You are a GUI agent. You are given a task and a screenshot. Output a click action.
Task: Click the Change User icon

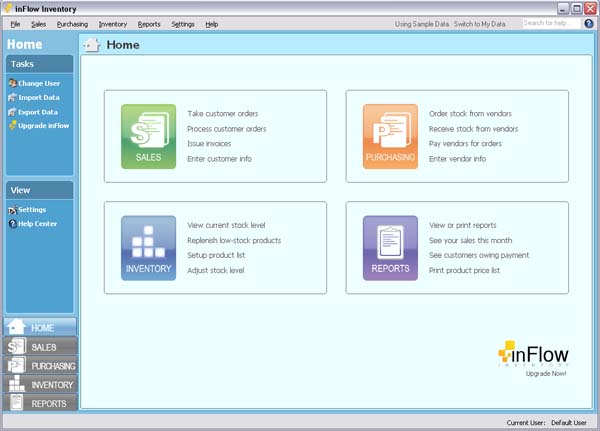click(12, 83)
